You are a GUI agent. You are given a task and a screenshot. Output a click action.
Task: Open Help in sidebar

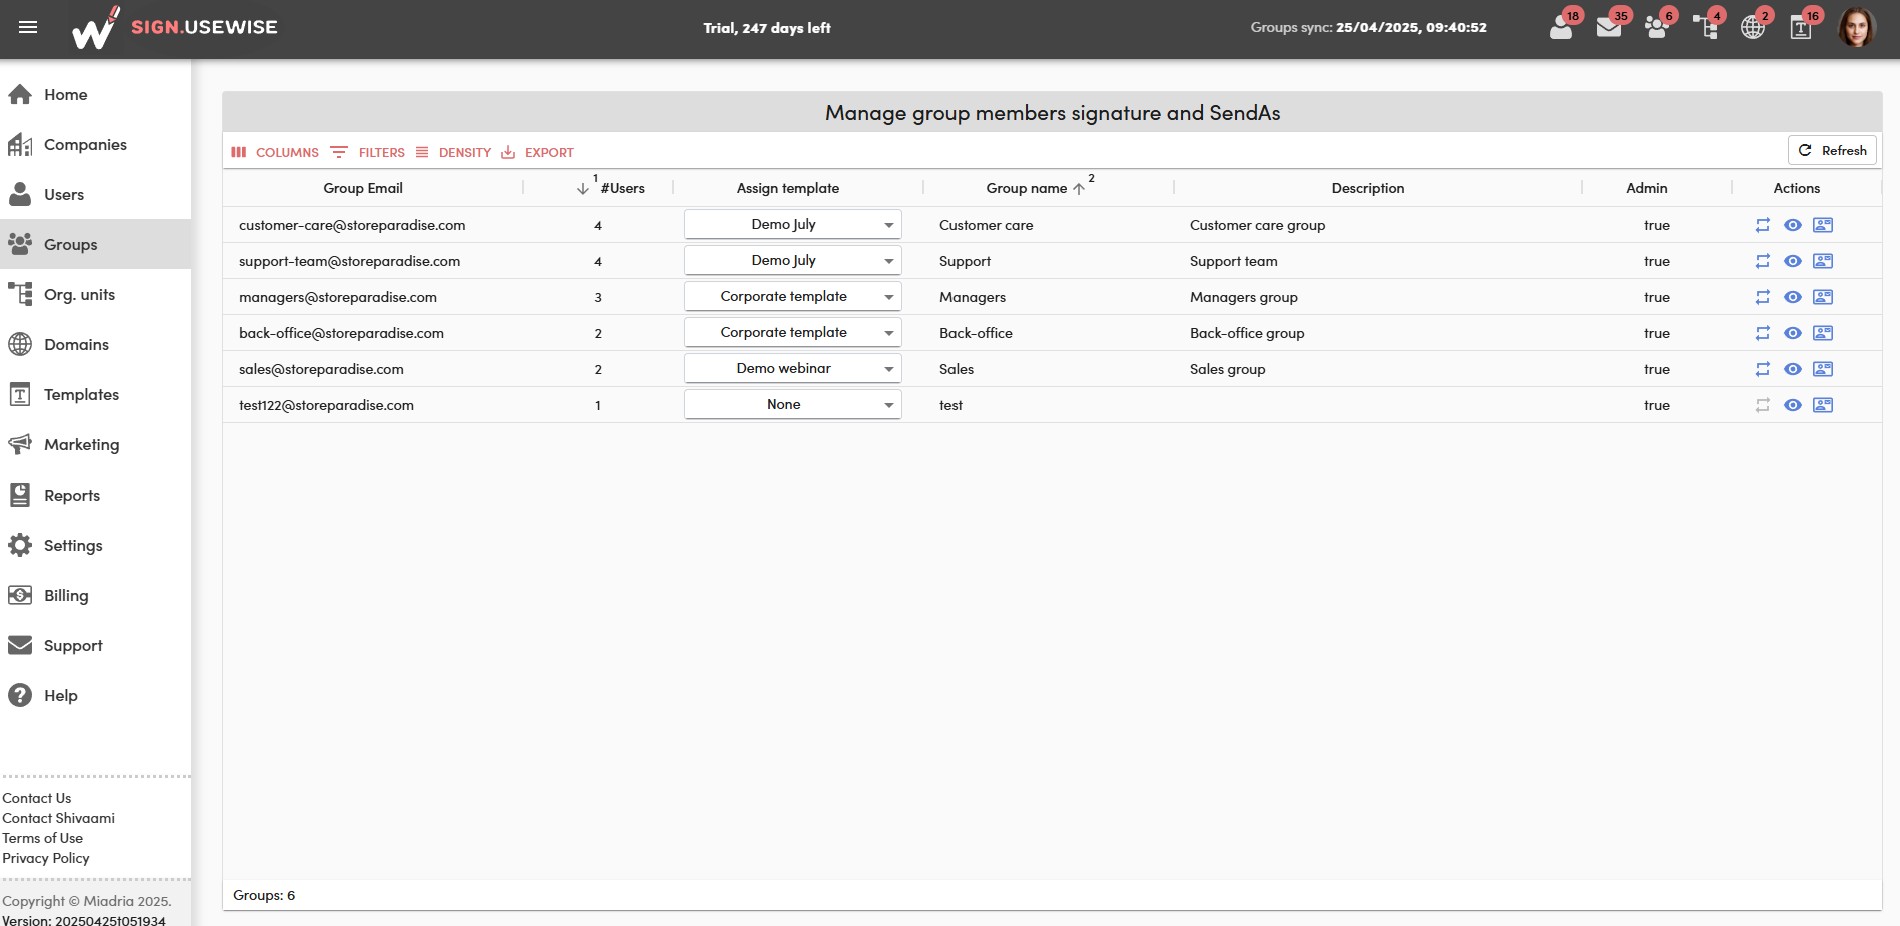point(95,695)
